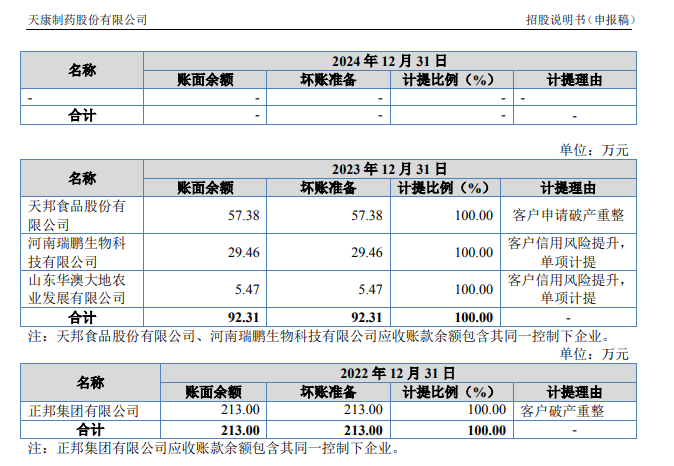674x466 pixels.
Task: Click 29.46 under 账面余额 for 河南瑞鹏
Action: tap(244, 252)
